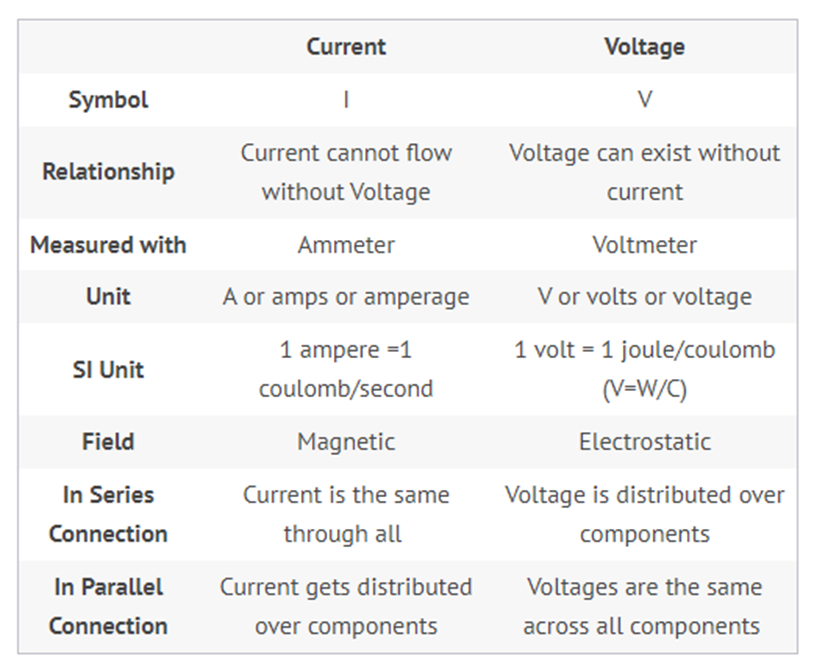Click 'Current cannot flow without Voltage' cell
Screen dimensions: 814x670
click(346, 172)
